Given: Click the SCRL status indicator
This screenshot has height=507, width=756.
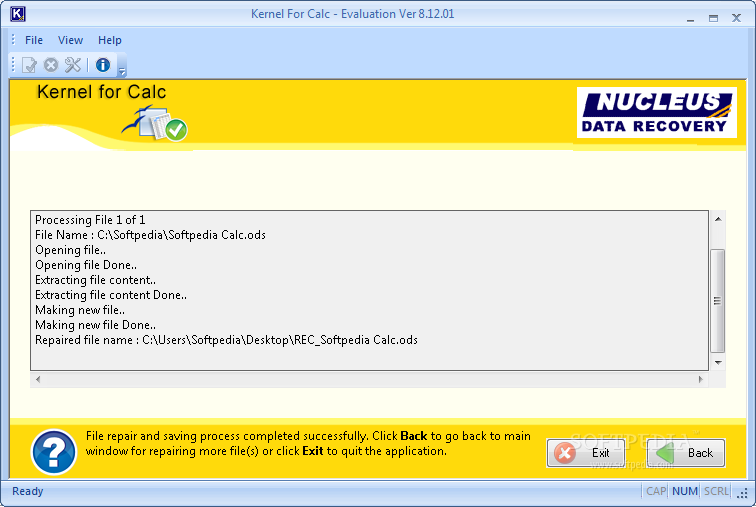Looking at the screenshot, I should point(716,491).
